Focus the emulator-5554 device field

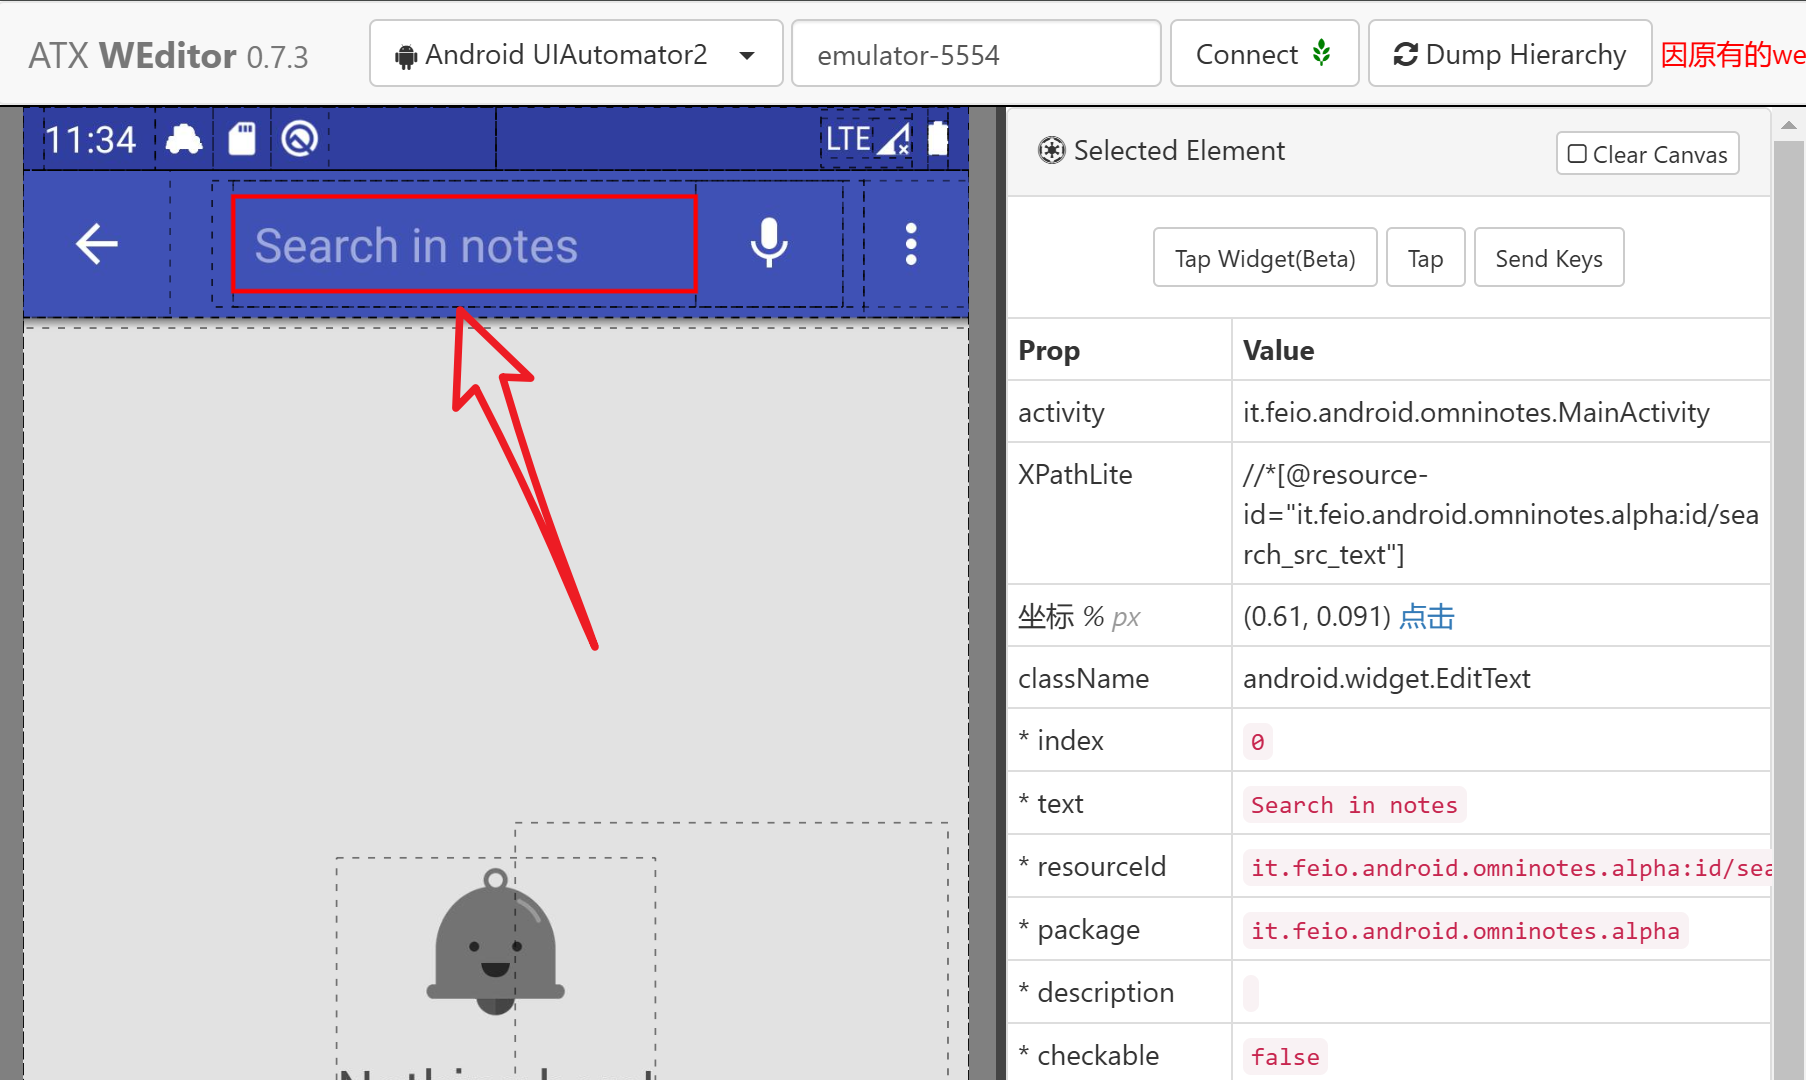pos(976,54)
